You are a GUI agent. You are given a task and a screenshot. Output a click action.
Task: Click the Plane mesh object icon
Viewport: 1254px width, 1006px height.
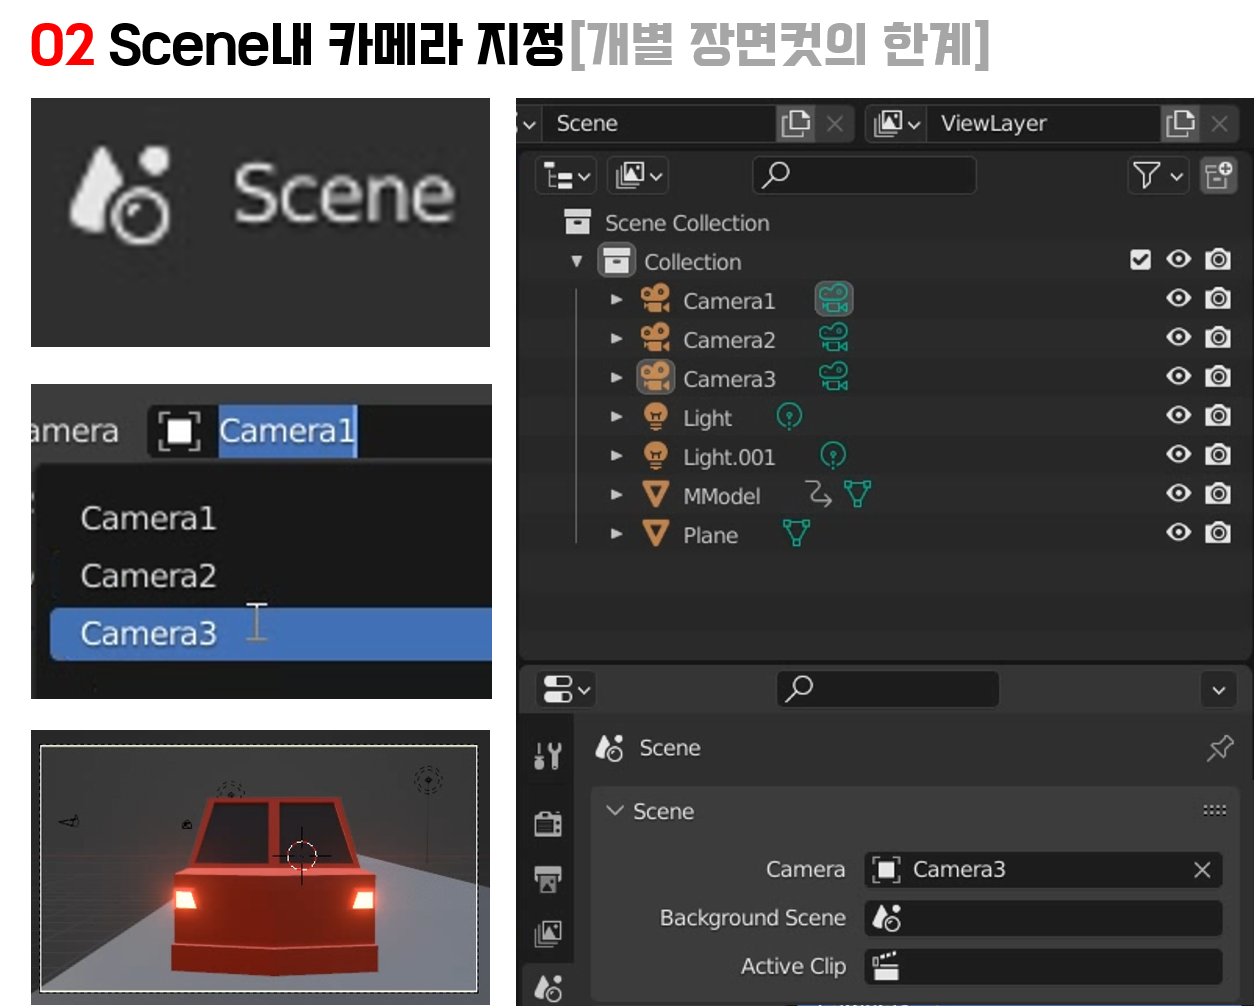click(x=655, y=533)
